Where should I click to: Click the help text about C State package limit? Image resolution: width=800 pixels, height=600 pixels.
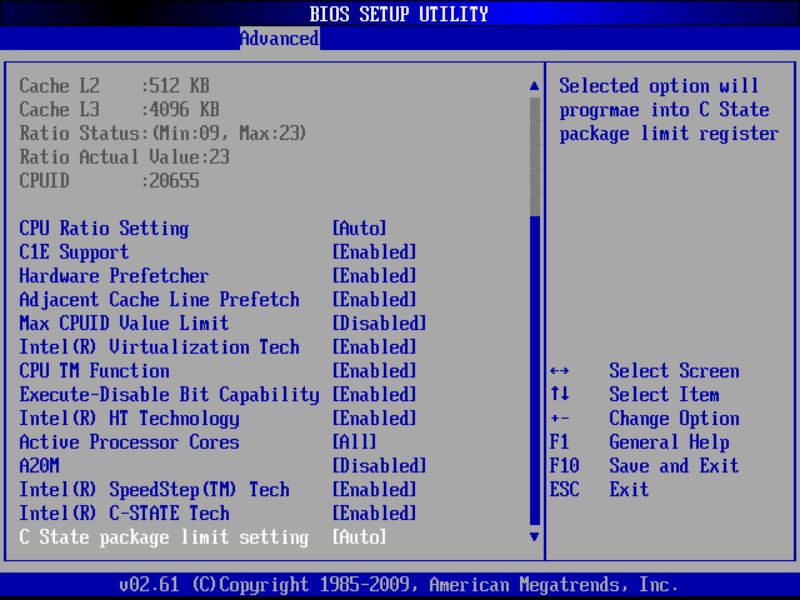point(669,110)
